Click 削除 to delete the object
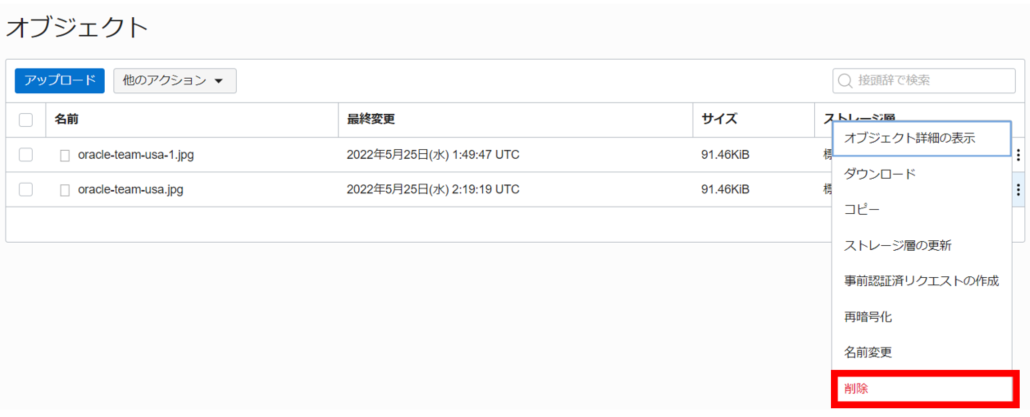 pyautogui.click(x=856, y=388)
